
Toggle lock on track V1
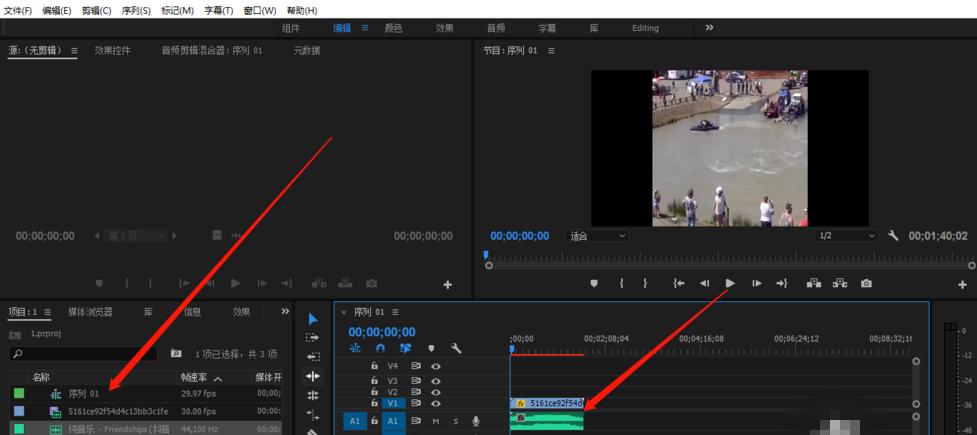(x=374, y=403)
